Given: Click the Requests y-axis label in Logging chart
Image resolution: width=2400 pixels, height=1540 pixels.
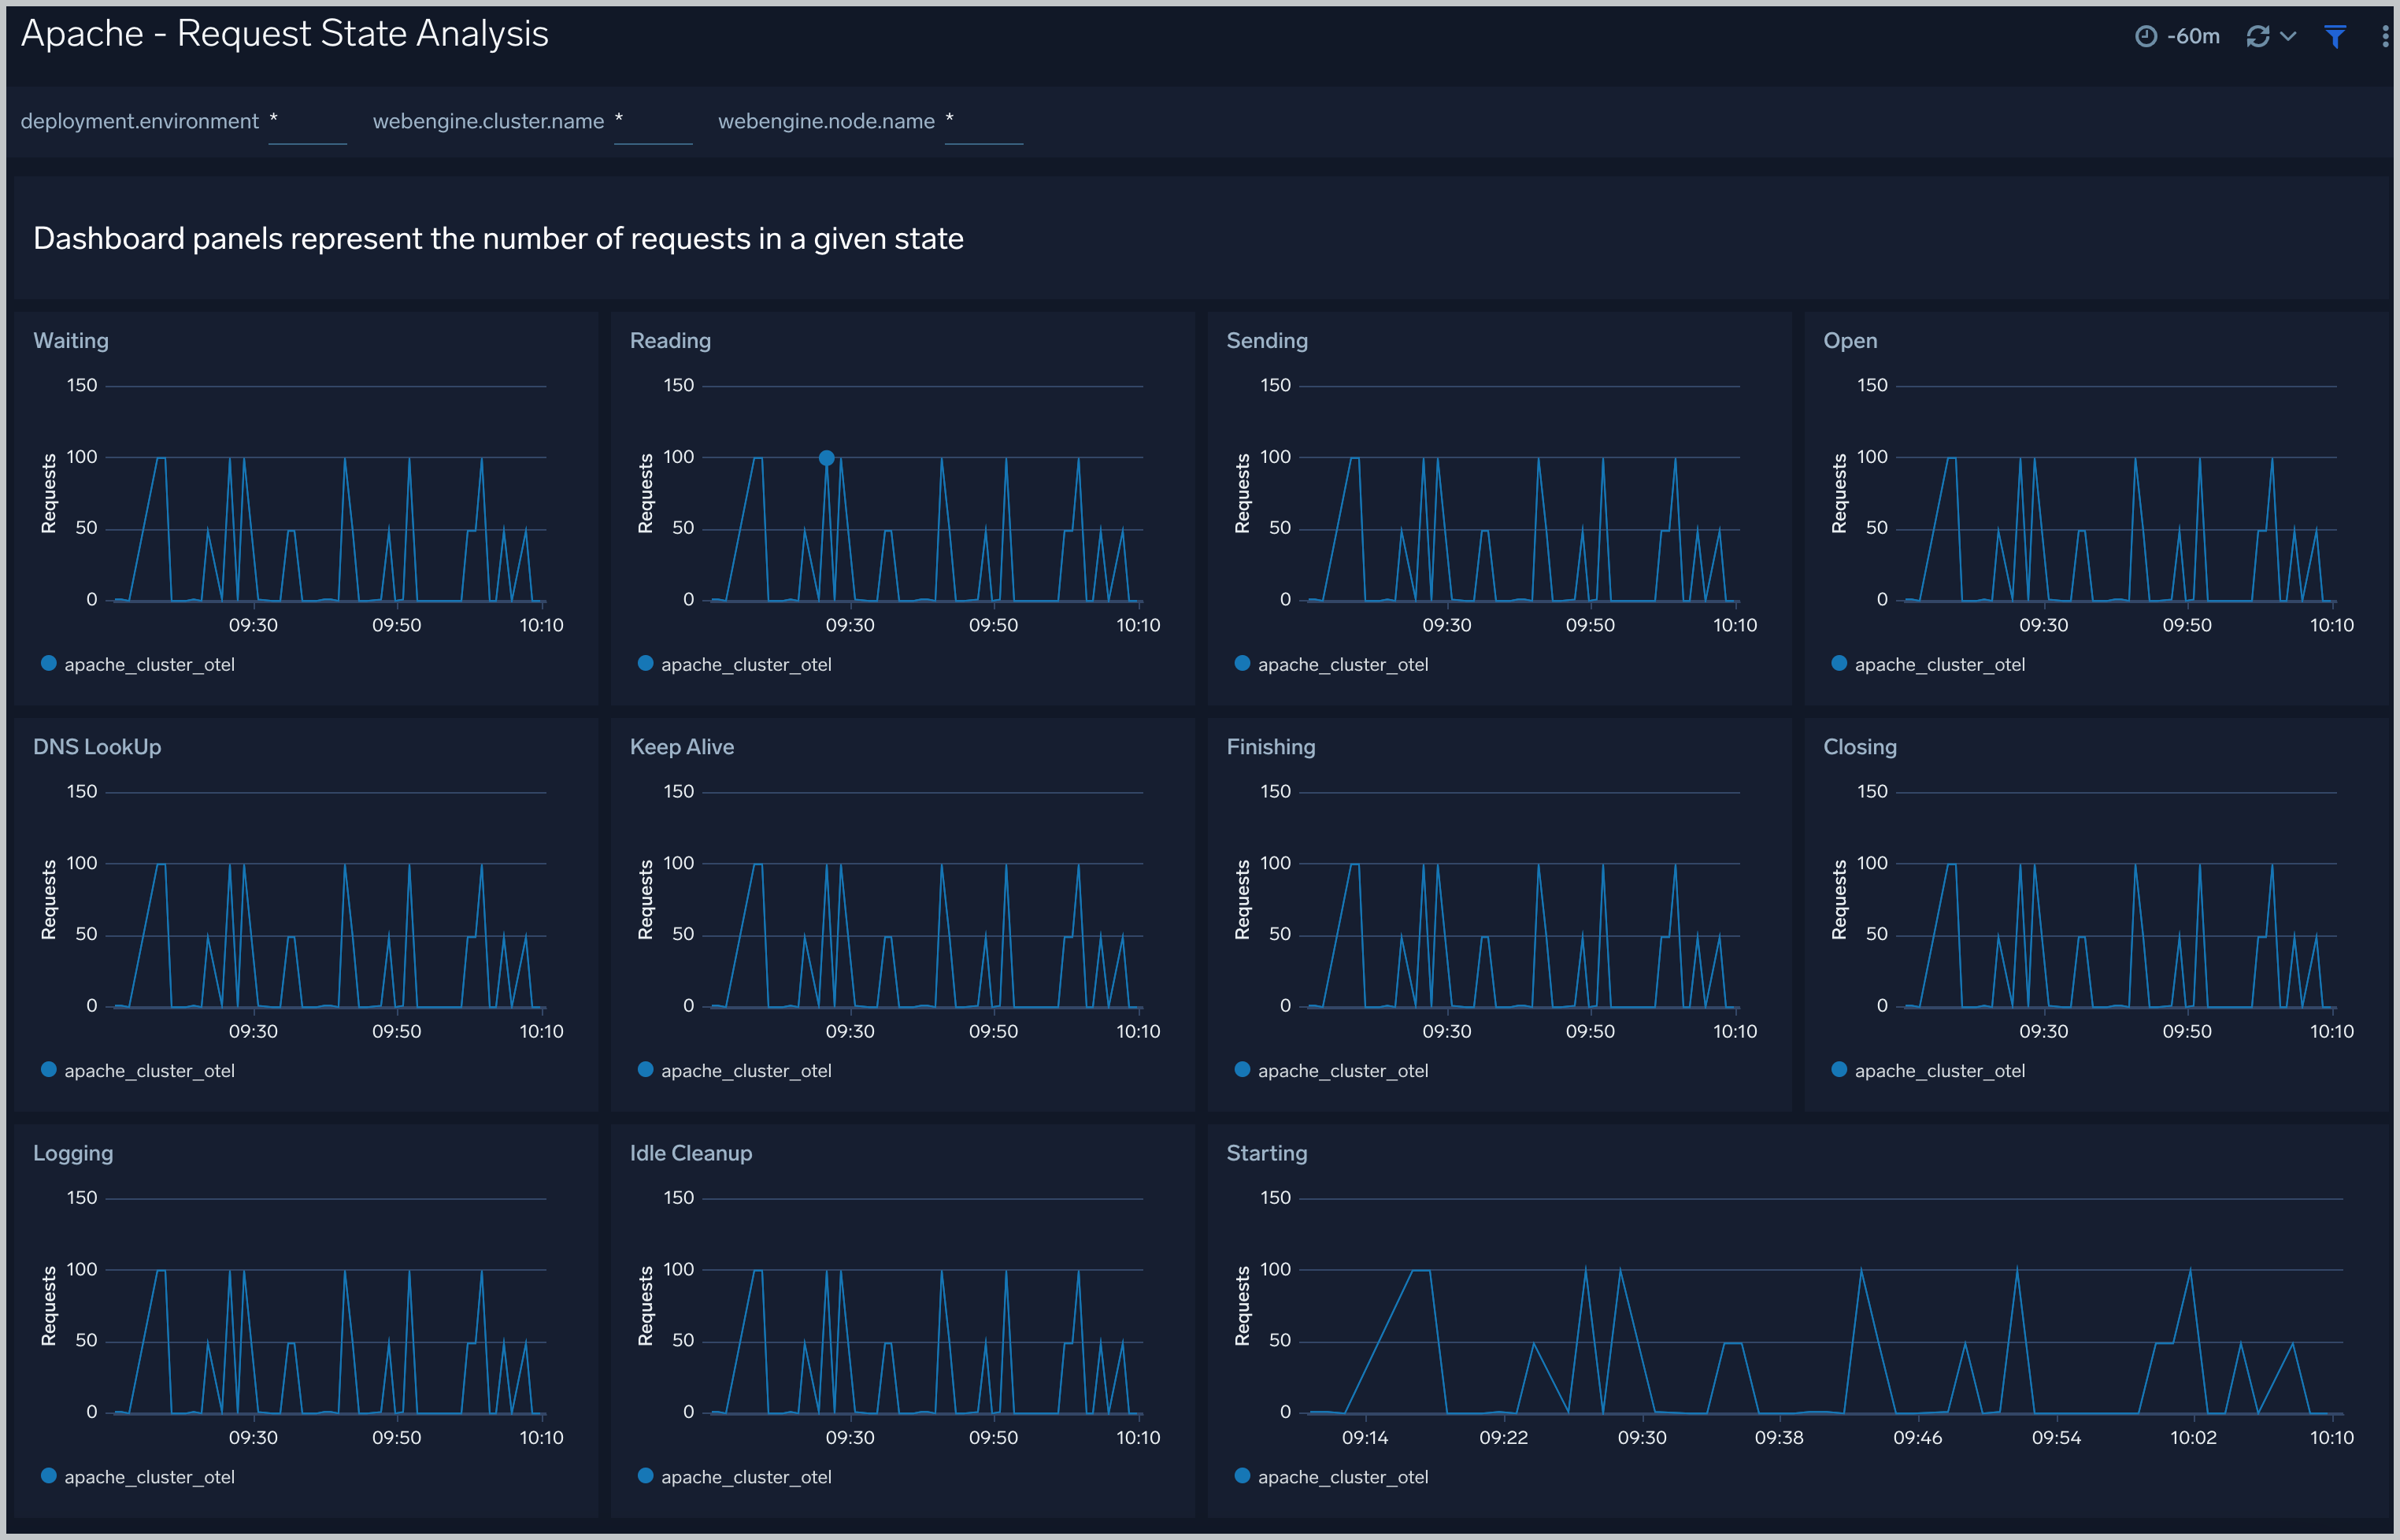Looking at the screenshot, I should [x=48, y=1306].
